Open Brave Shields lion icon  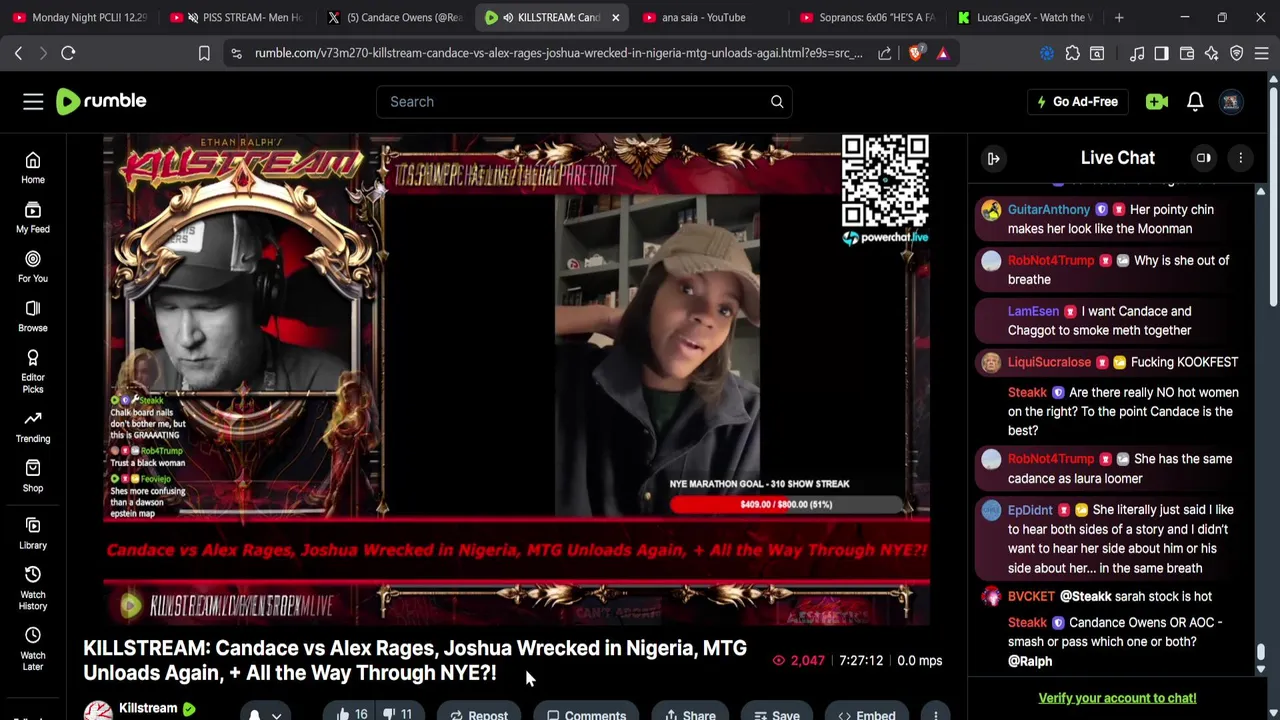pos(915,53)
